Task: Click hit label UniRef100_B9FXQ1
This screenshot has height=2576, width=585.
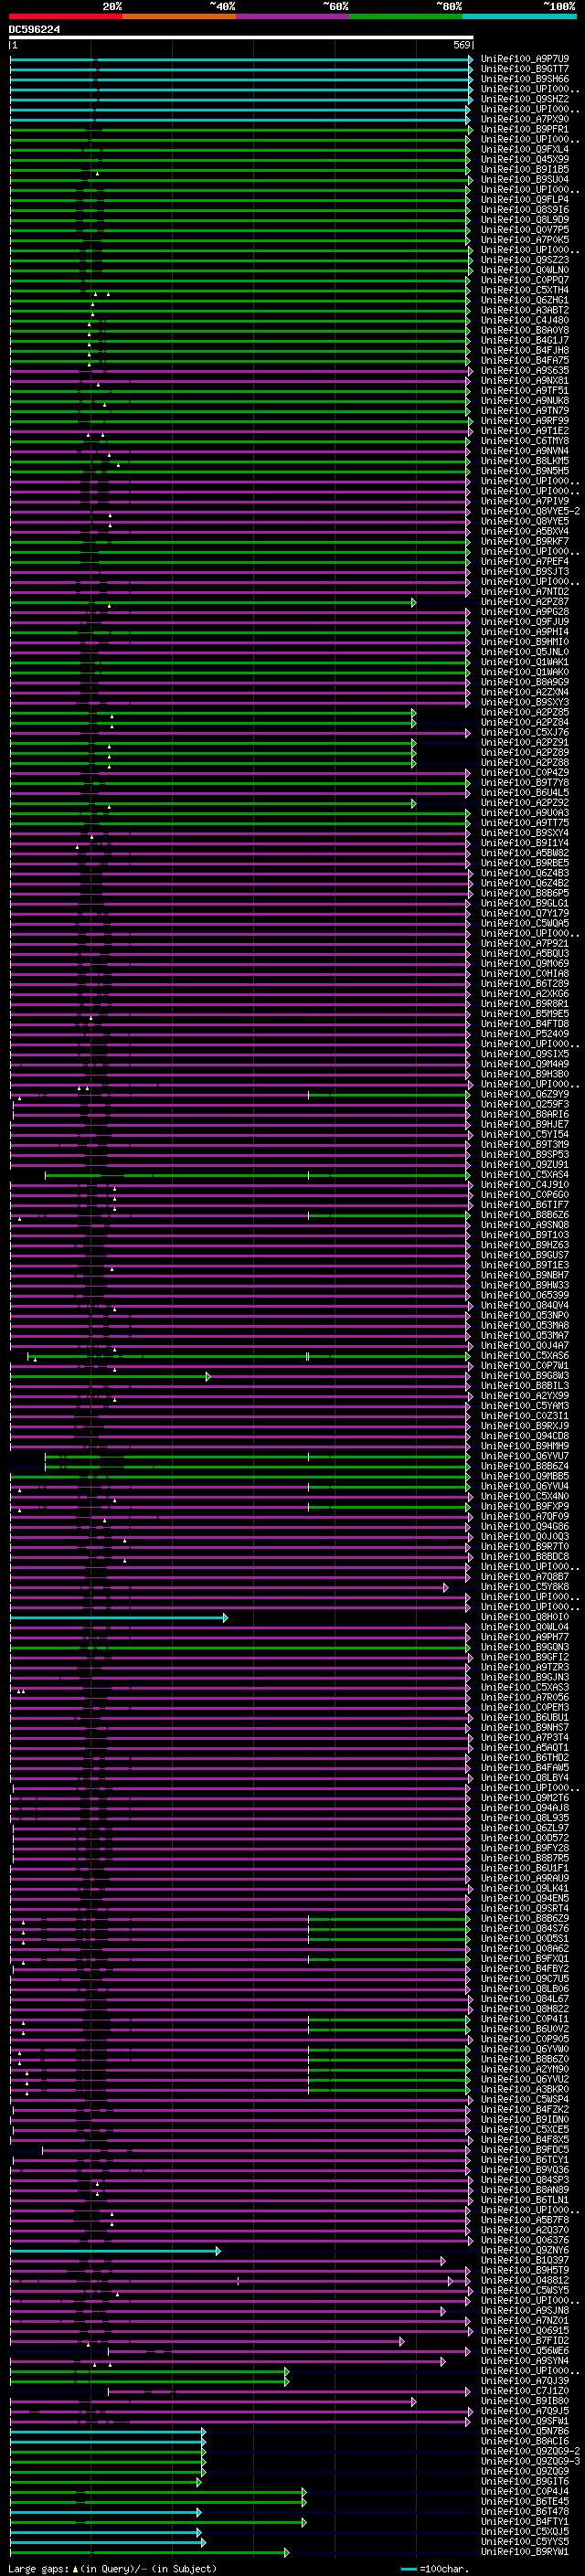Action: [525, 1958]
